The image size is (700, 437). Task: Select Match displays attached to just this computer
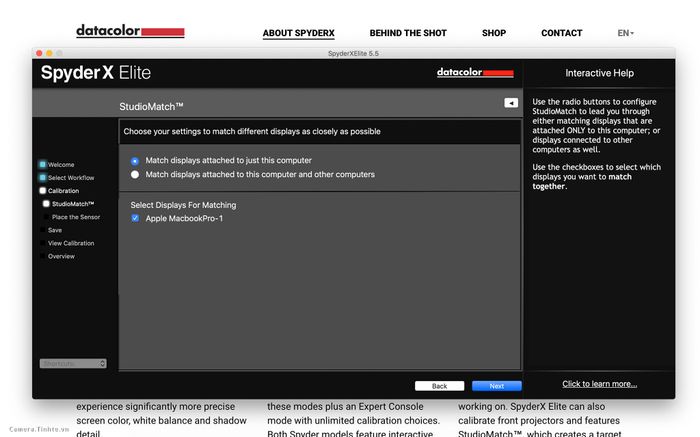135,161
